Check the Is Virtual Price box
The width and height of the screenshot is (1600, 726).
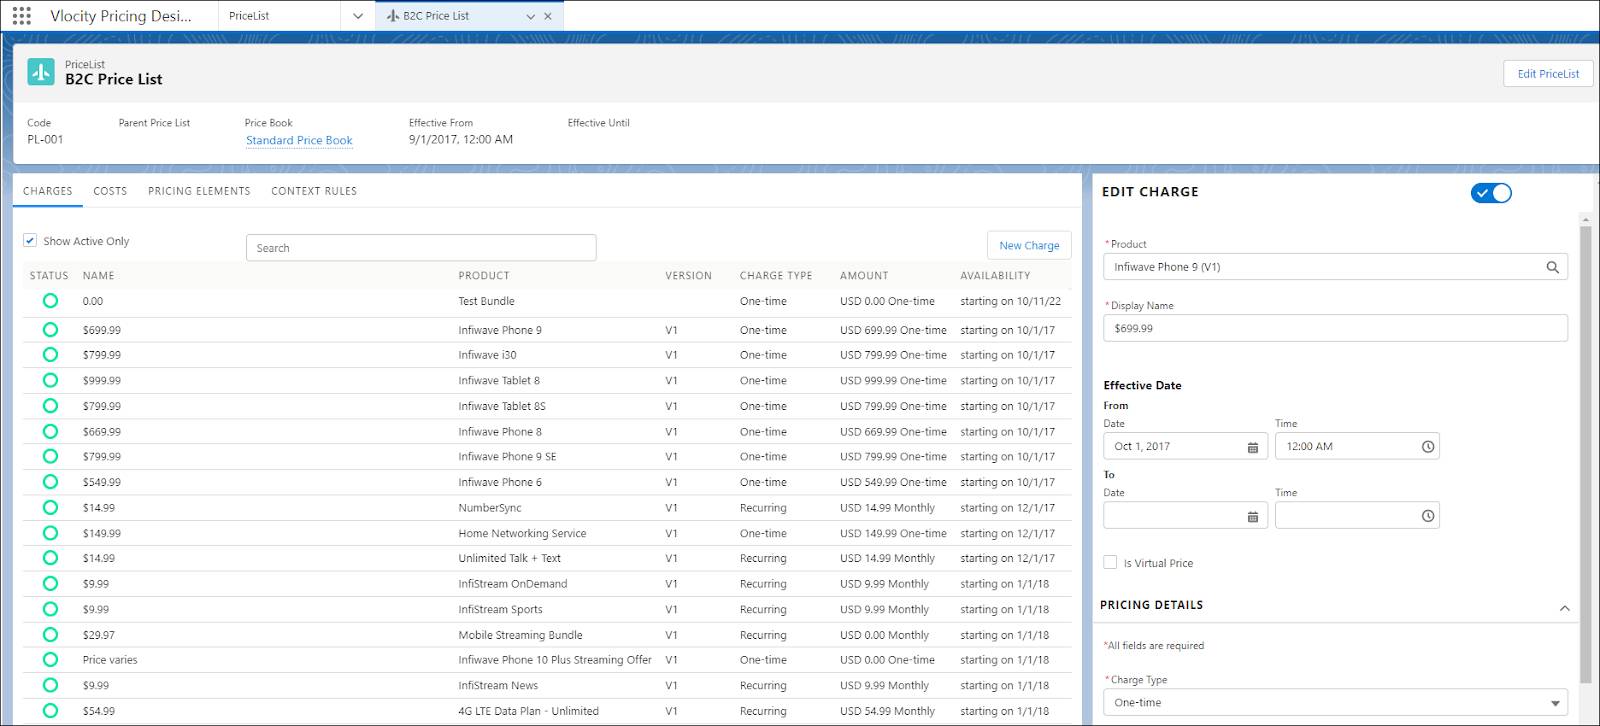coord(1110,562)
